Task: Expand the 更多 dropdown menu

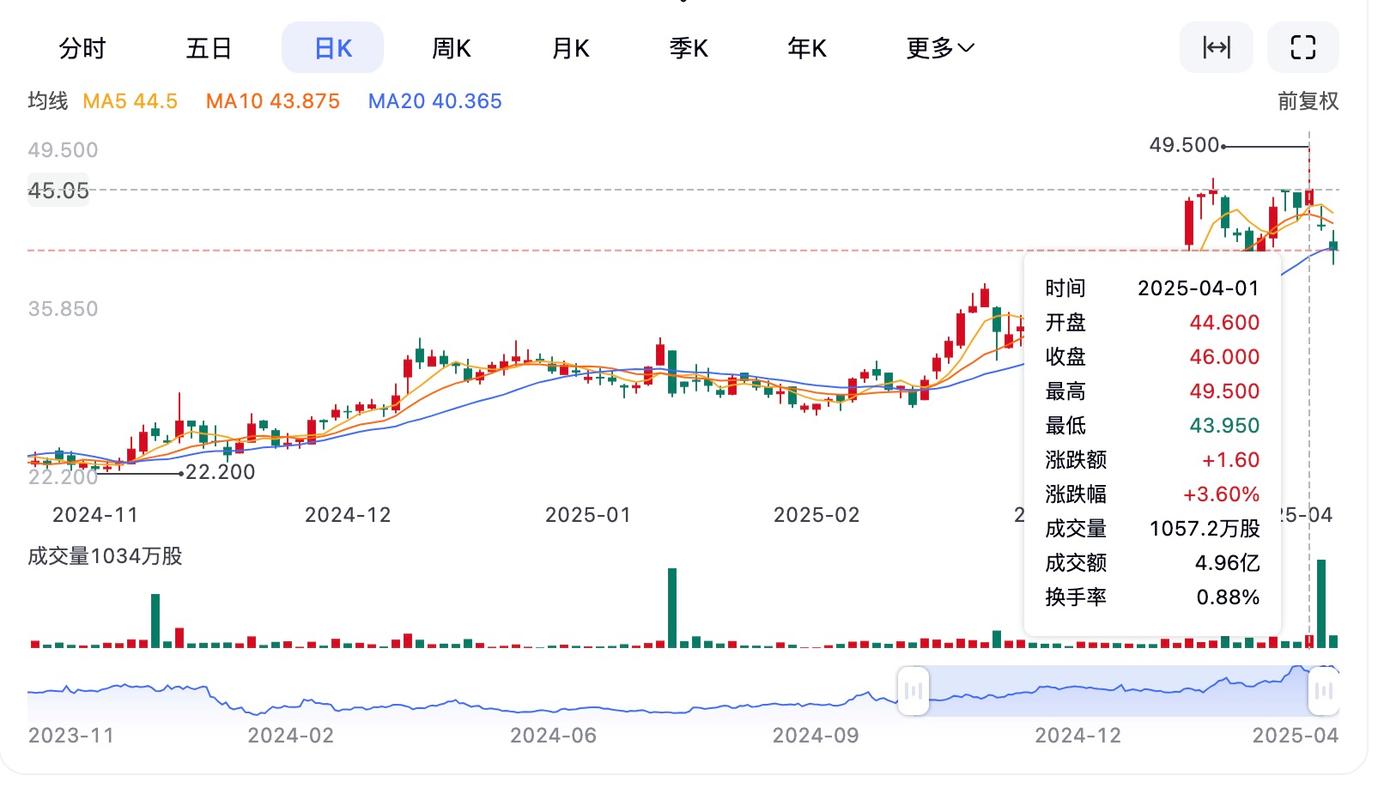Action: pyautogui.click(x=940, y=48)
